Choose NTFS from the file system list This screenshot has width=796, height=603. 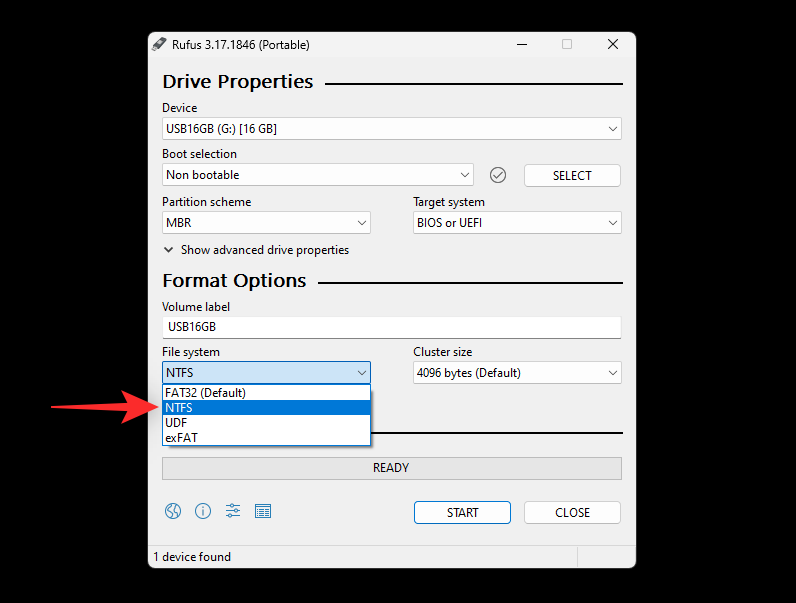[x=267, y=408]
